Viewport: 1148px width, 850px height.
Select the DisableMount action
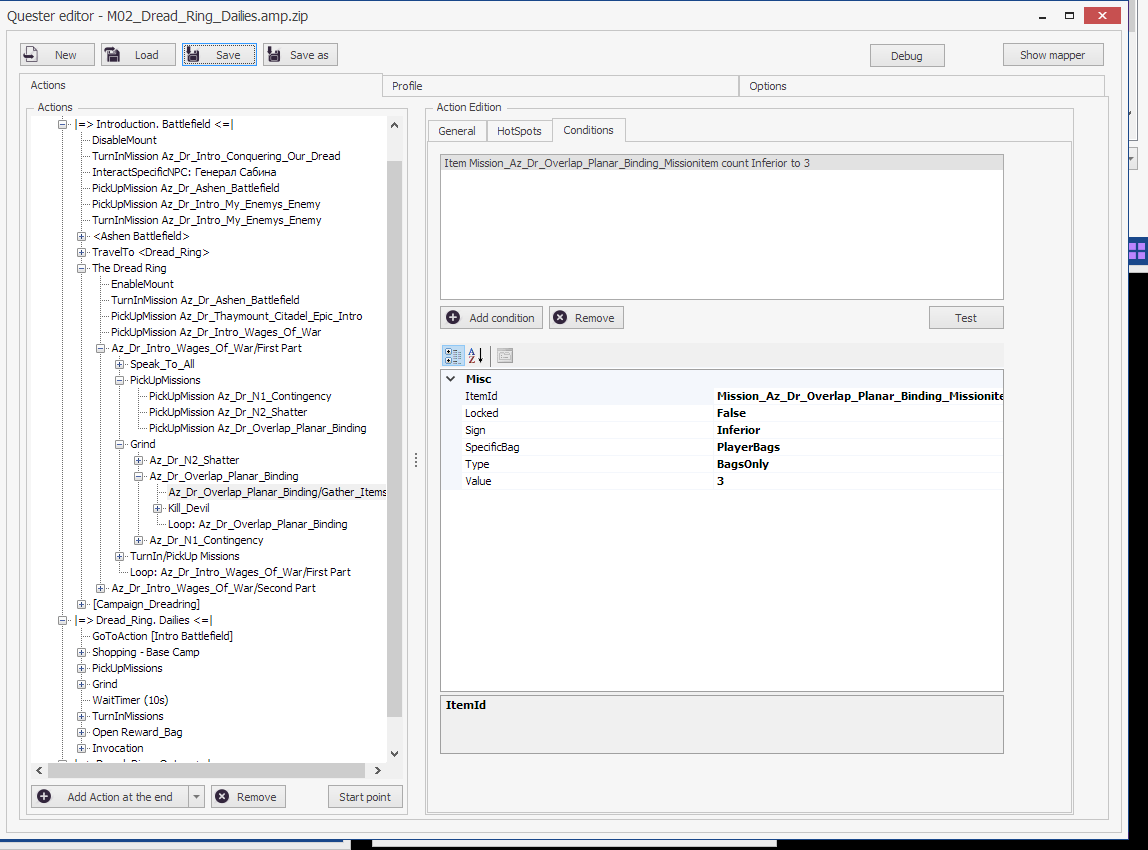pos(124,140)
